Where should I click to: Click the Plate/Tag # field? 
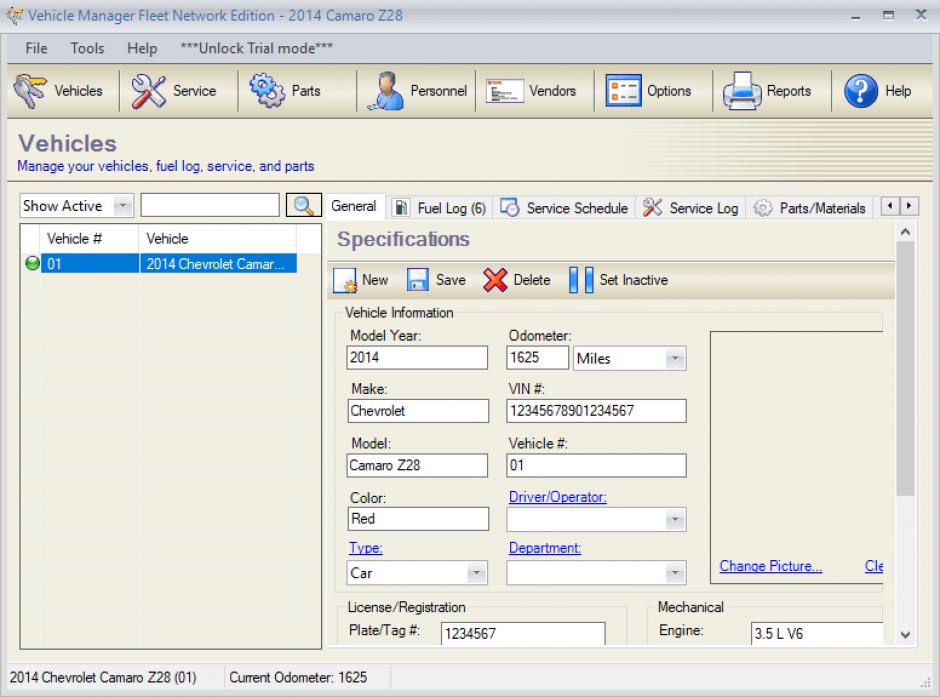coord(523,633)
